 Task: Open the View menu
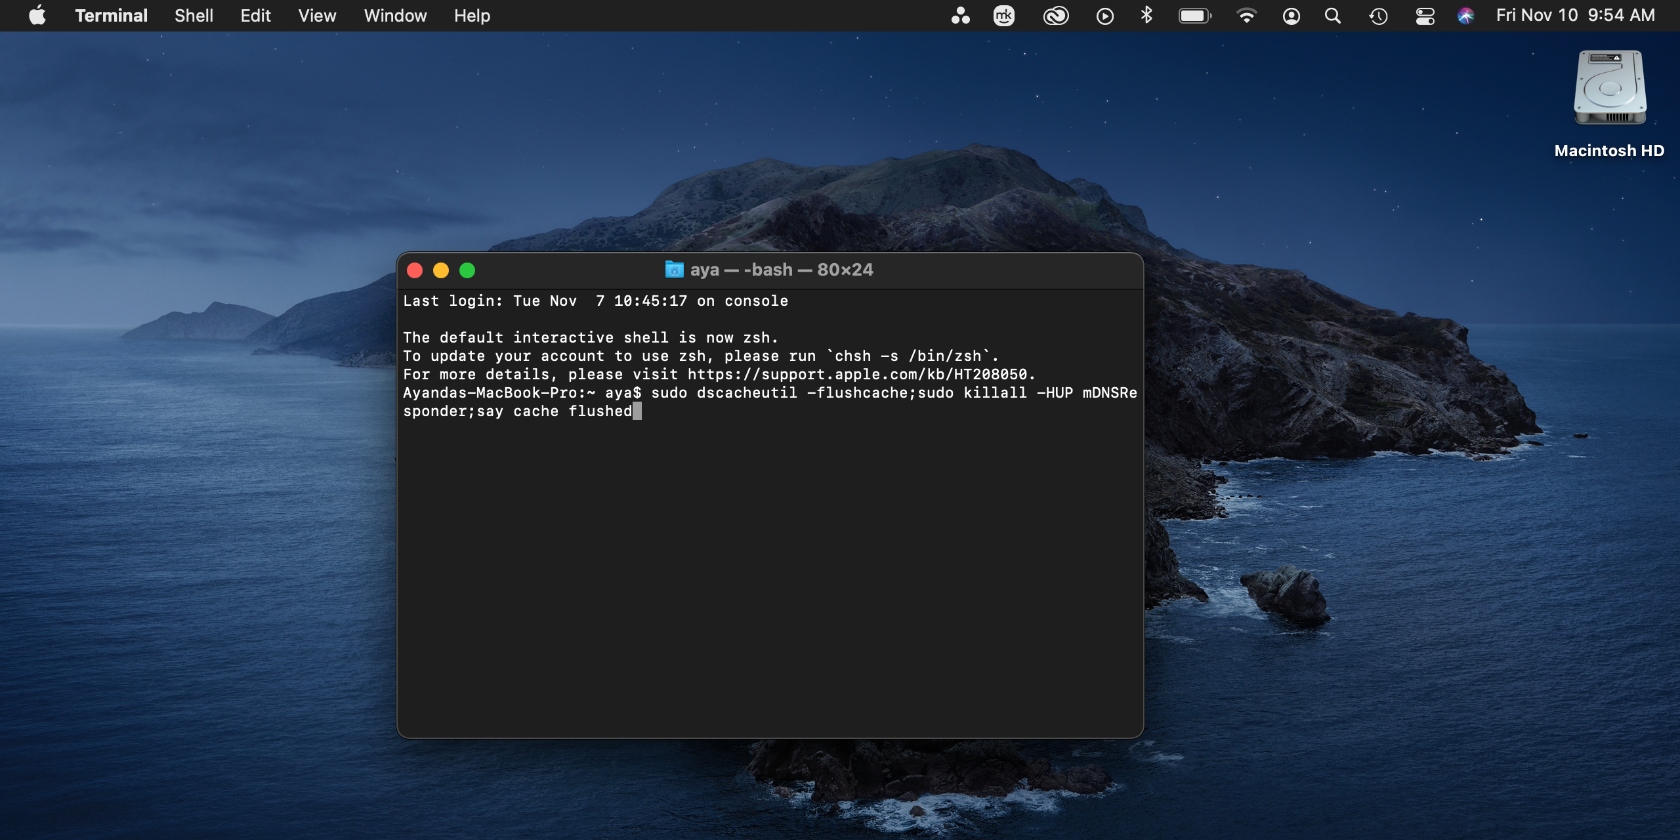[x=317, y=15]
